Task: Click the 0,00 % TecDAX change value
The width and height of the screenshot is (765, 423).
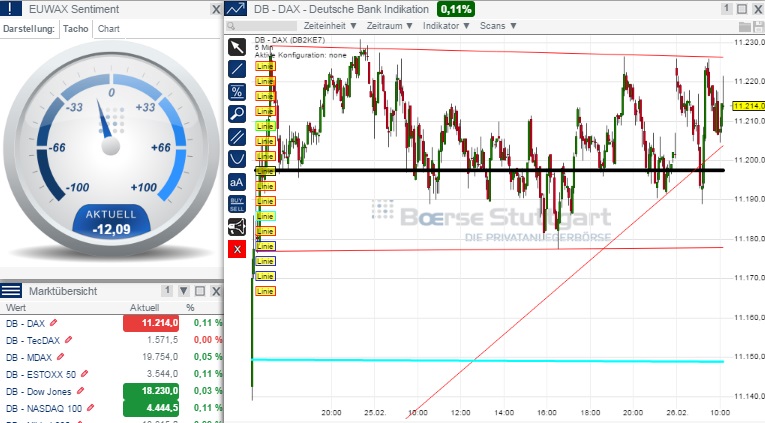Action: (x=208, y=340)
